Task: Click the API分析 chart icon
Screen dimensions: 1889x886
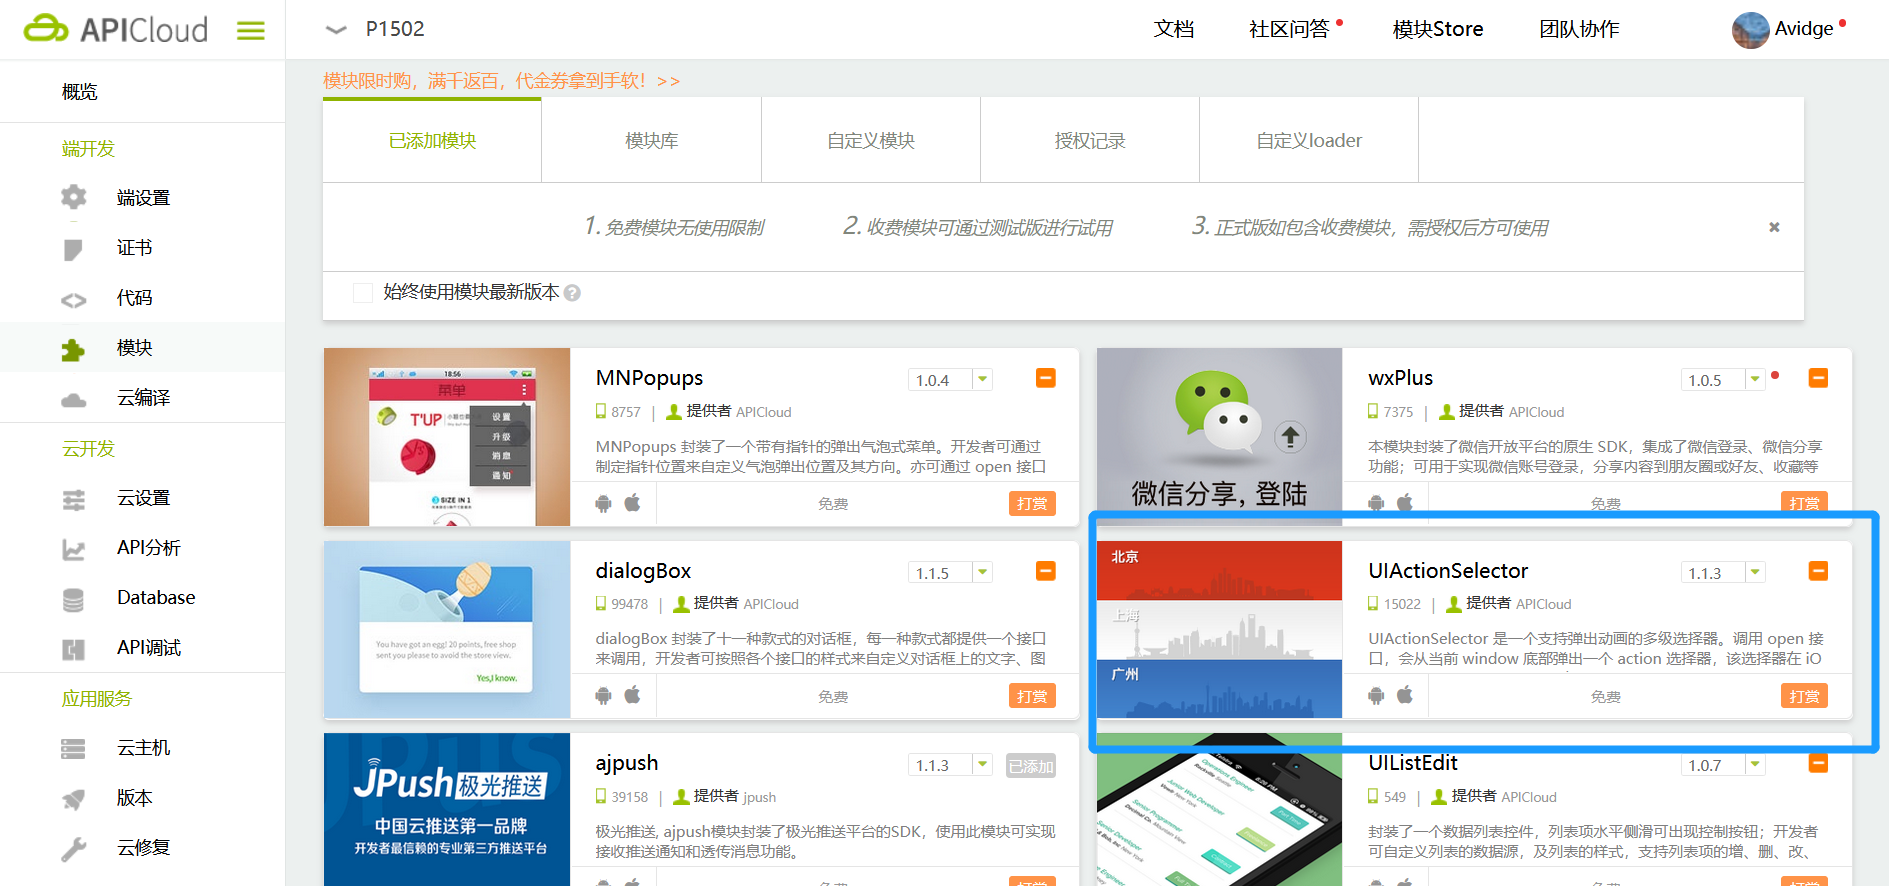Action: (x=73, y=549)
